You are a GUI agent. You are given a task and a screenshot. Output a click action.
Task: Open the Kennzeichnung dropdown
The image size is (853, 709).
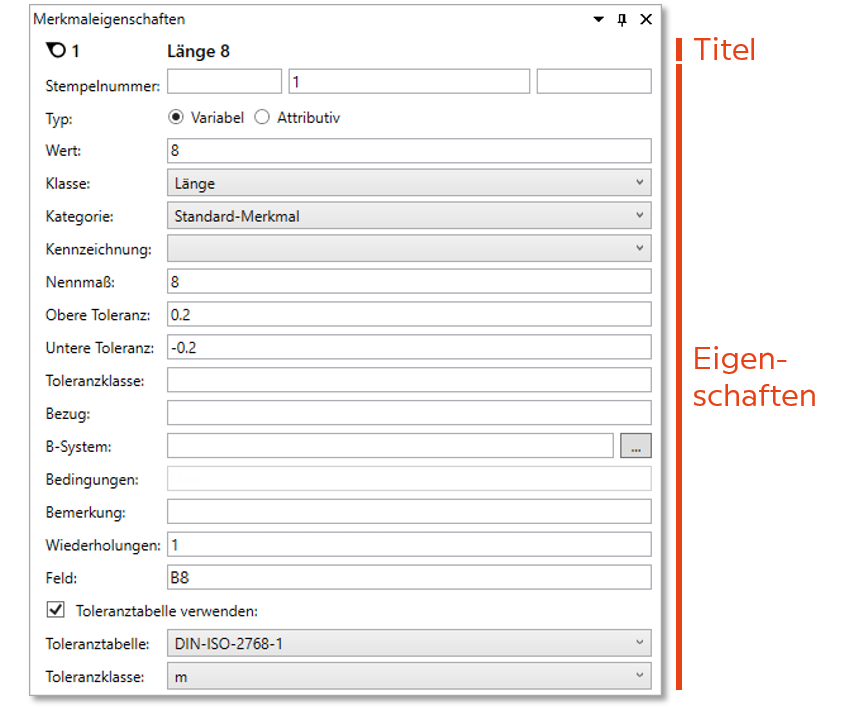(409, 248)
